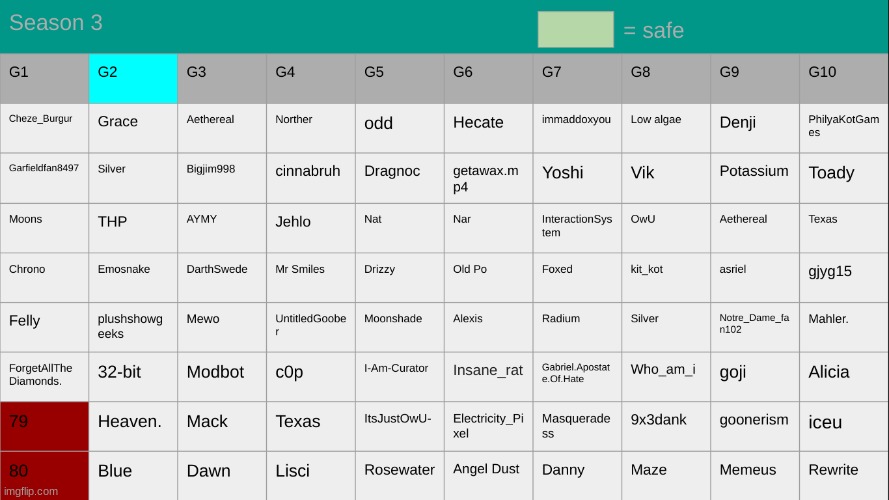Select the Cheze_Burgur cell

click(44, 128)
